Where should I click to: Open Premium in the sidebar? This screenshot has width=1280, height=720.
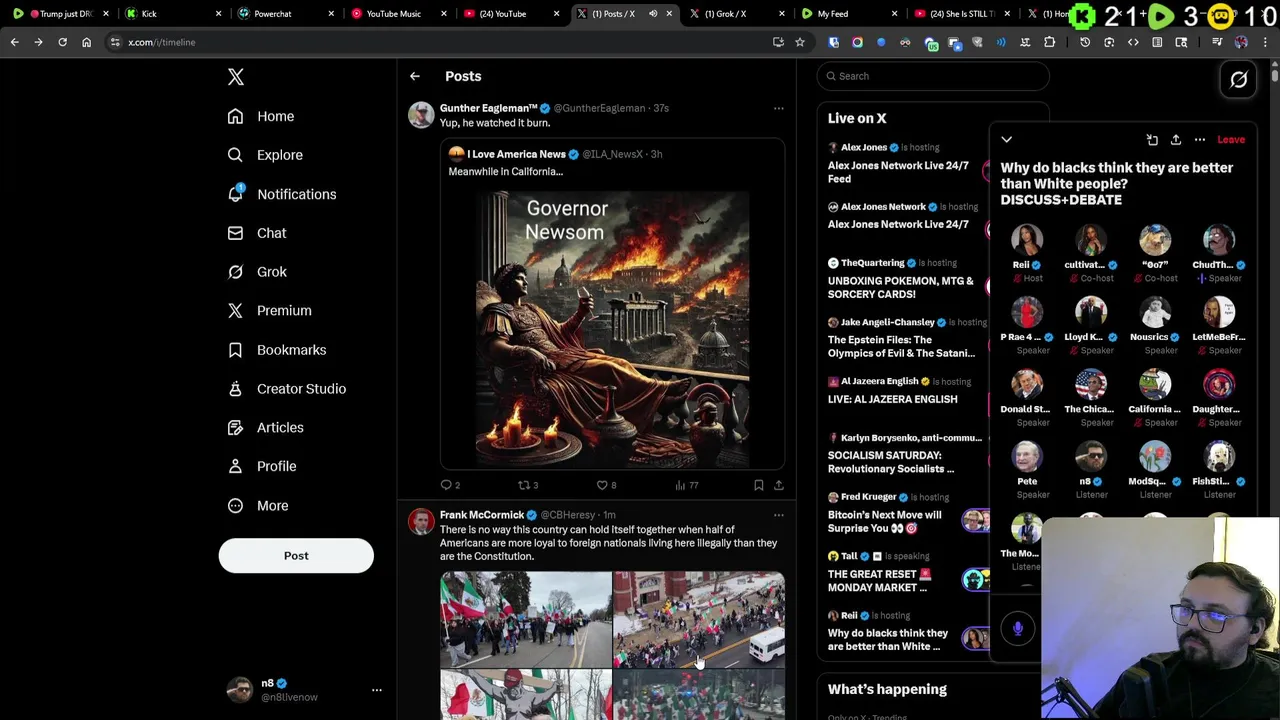(x=269, y=311)
